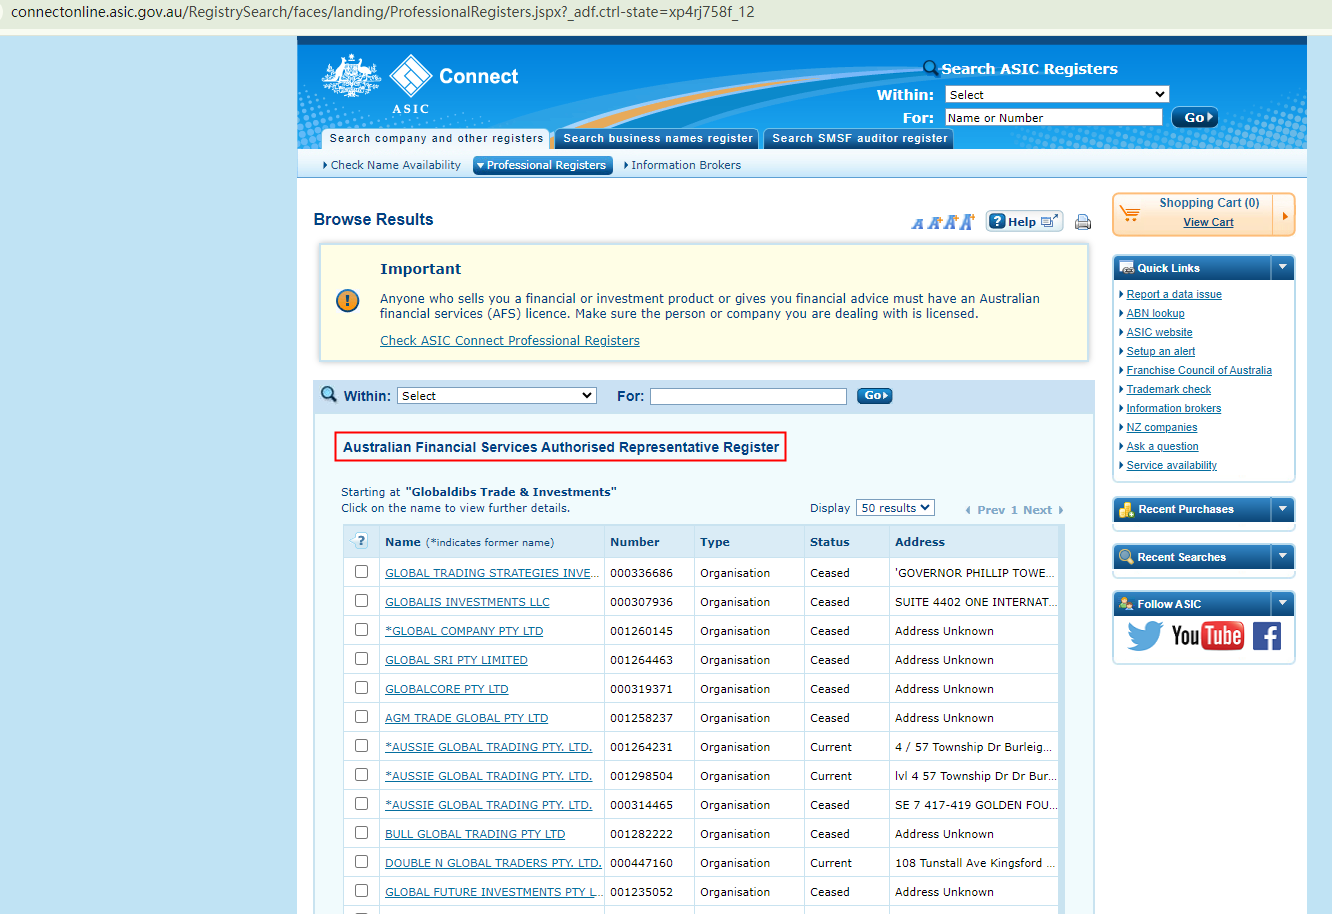Open DOUBLE N GLOBAL TRADERS PTY. LTD. details
The height and width of the screenshot is (914, 1332).
[493, 863]
